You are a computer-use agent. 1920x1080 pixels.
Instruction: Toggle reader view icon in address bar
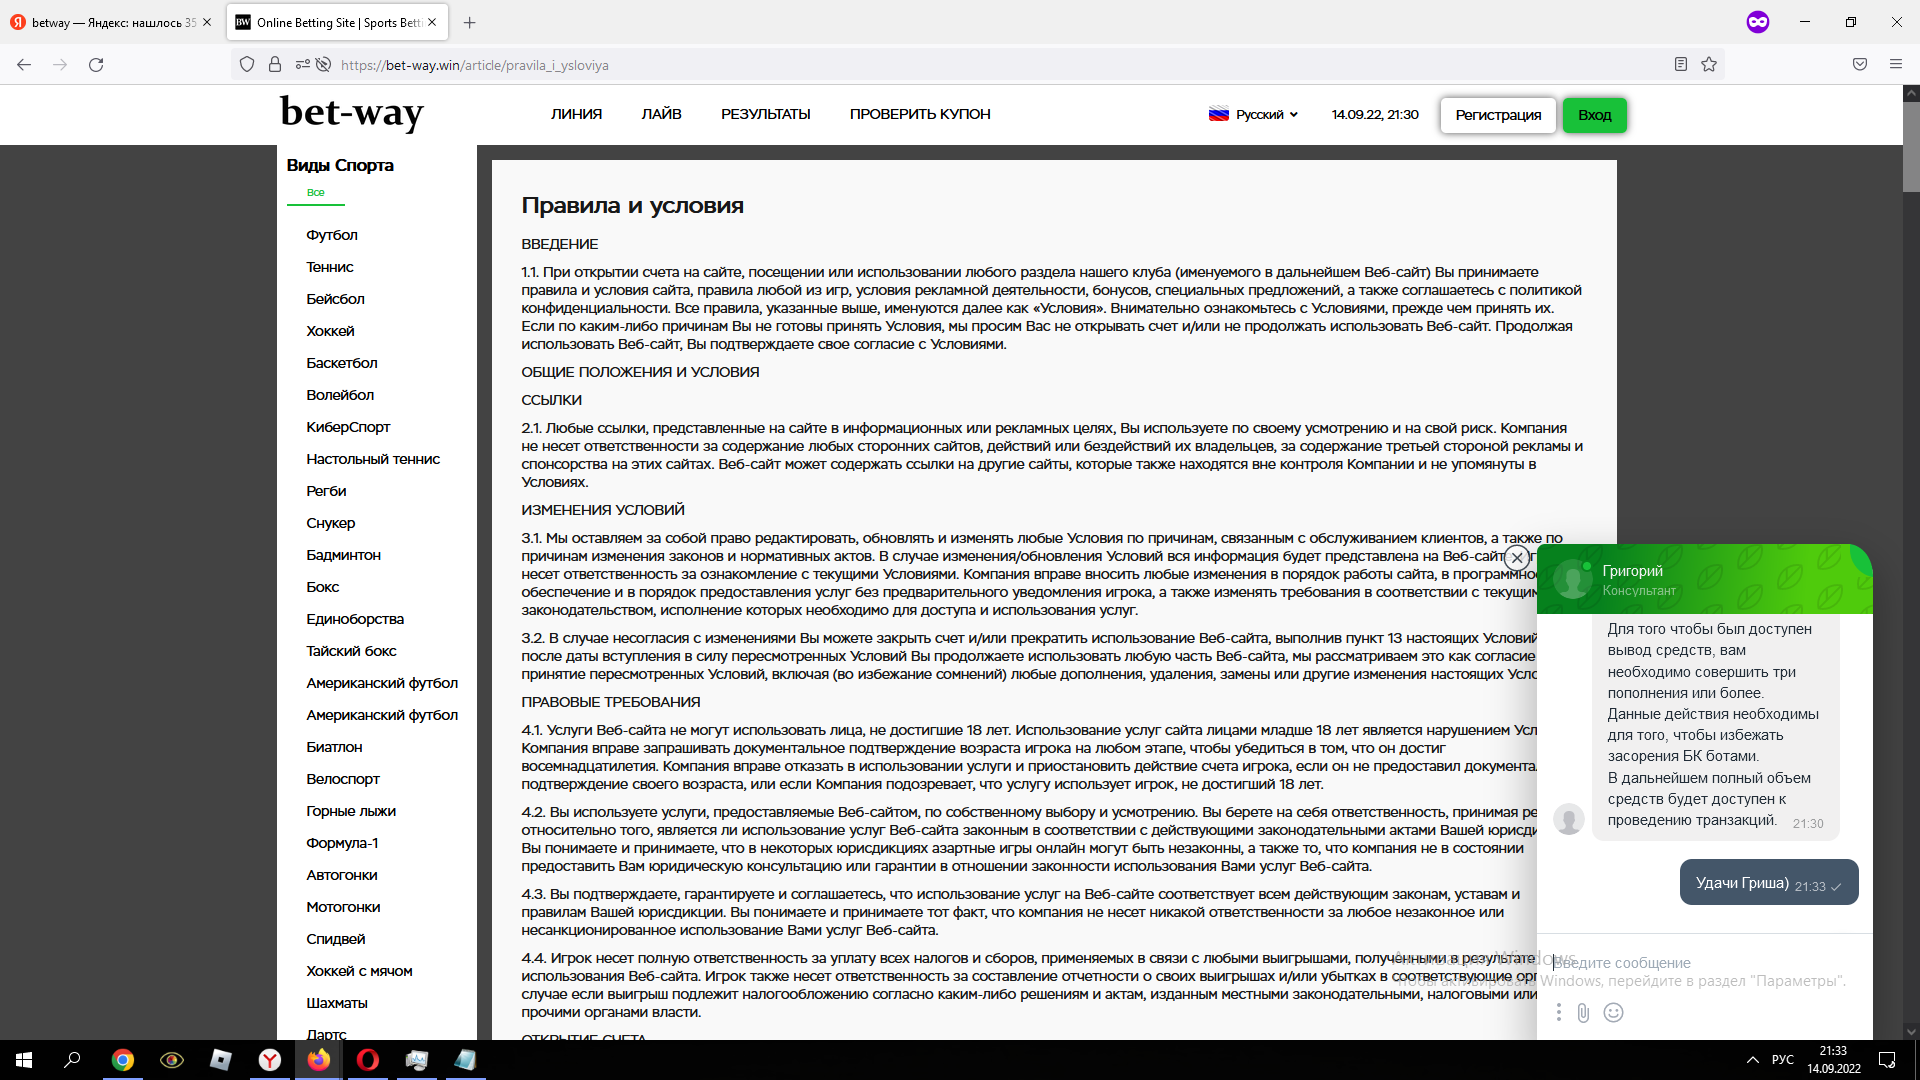(x=1681, y=65)
